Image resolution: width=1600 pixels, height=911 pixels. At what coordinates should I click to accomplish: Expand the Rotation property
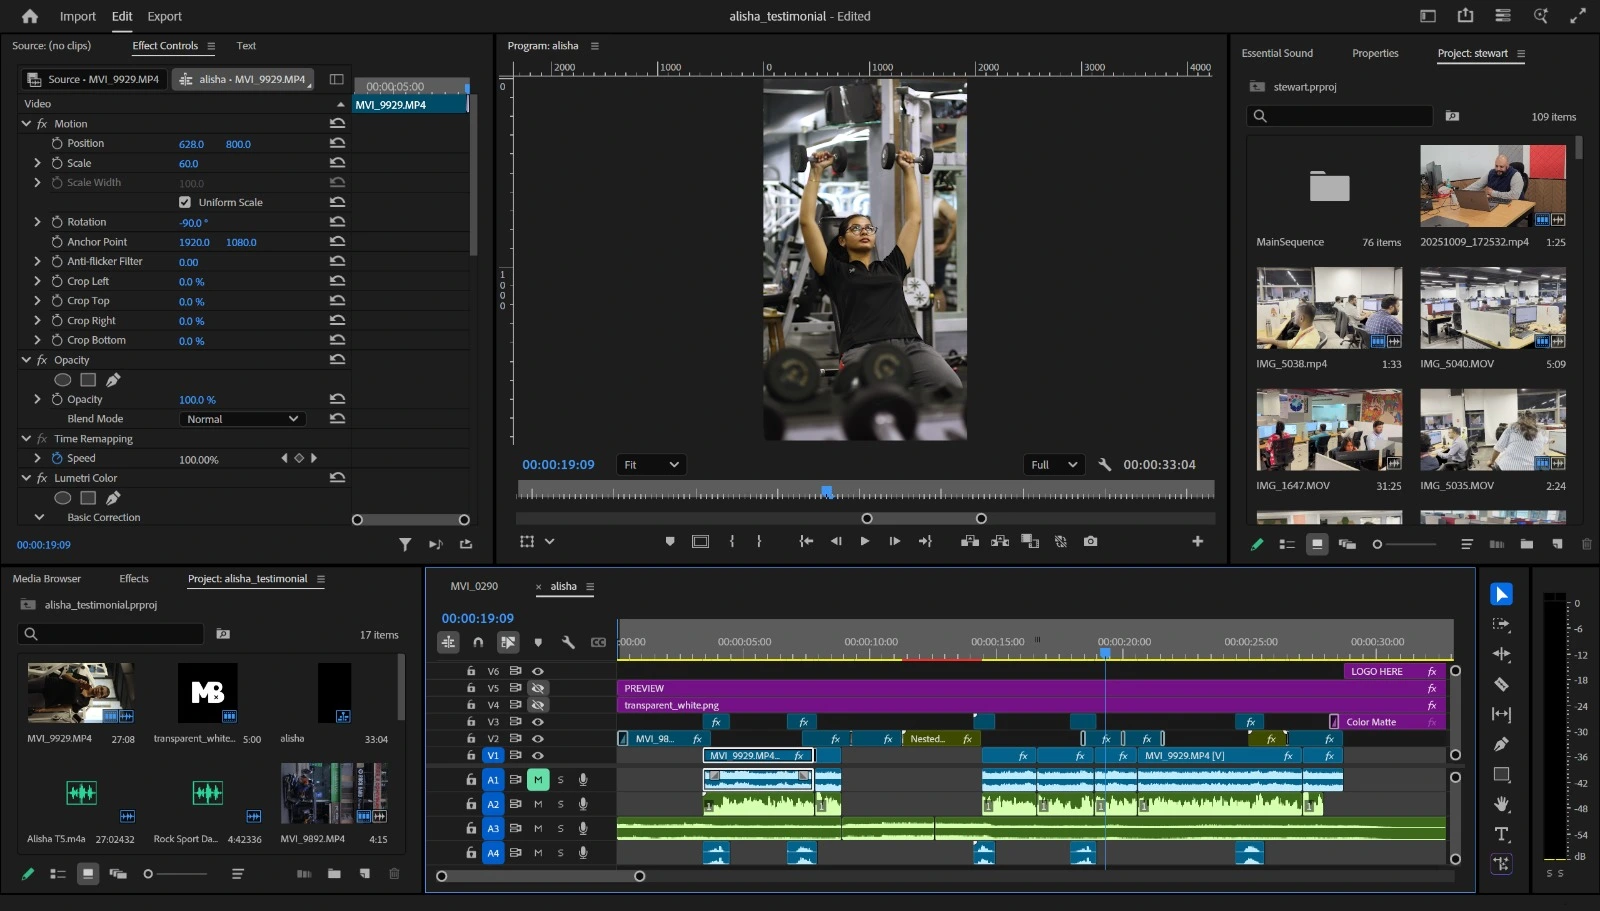pos(38,222)
